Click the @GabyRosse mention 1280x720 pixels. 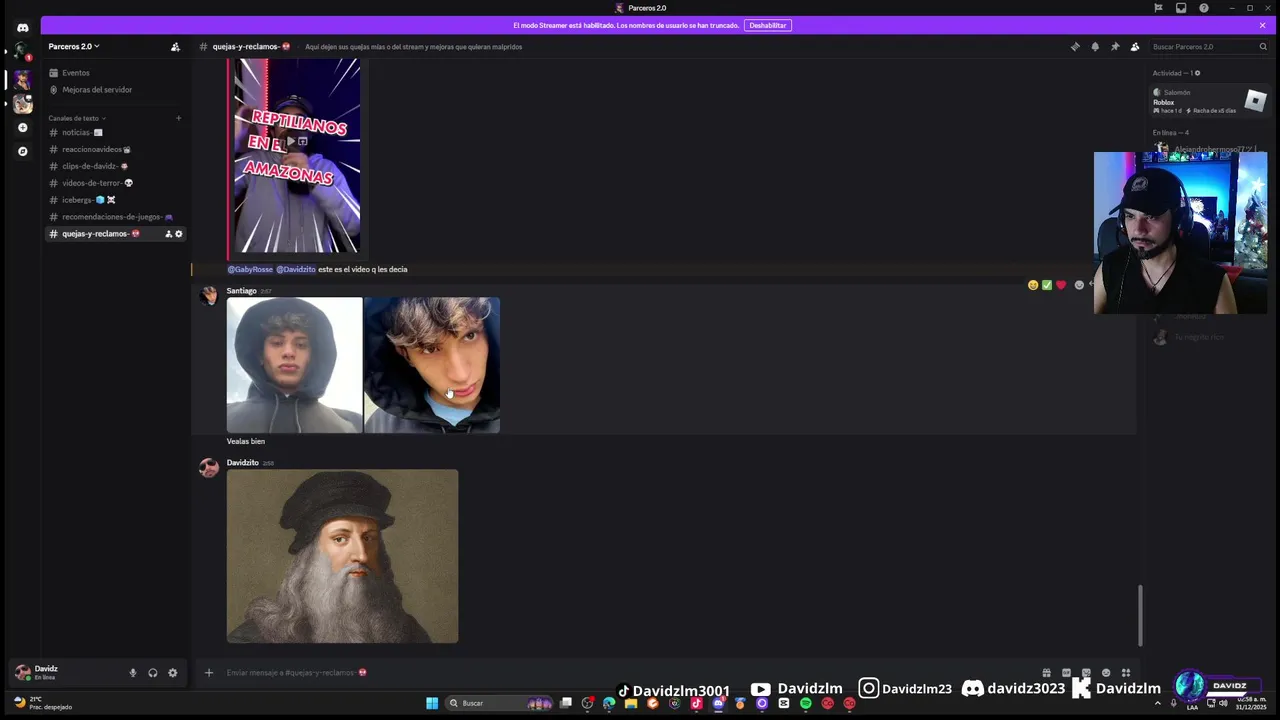point(250,269)
